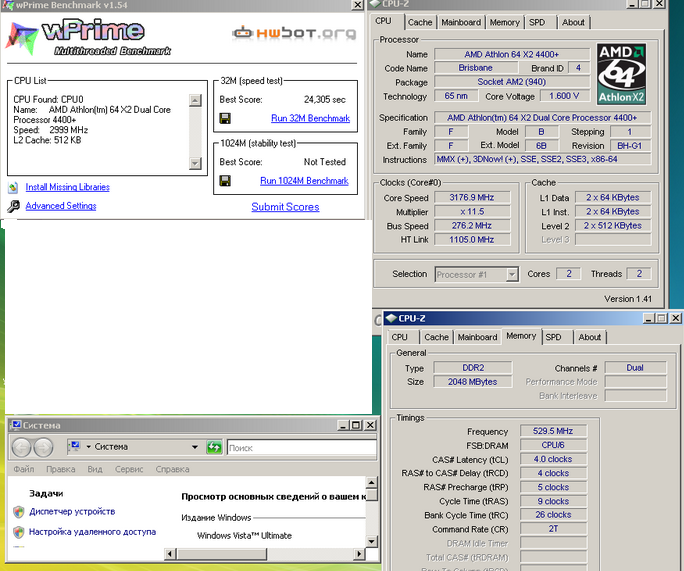The width and height of the screenshot is (684, 571).
Task: Run the 32M Benchmark
Action: click(x=310, y=118)
